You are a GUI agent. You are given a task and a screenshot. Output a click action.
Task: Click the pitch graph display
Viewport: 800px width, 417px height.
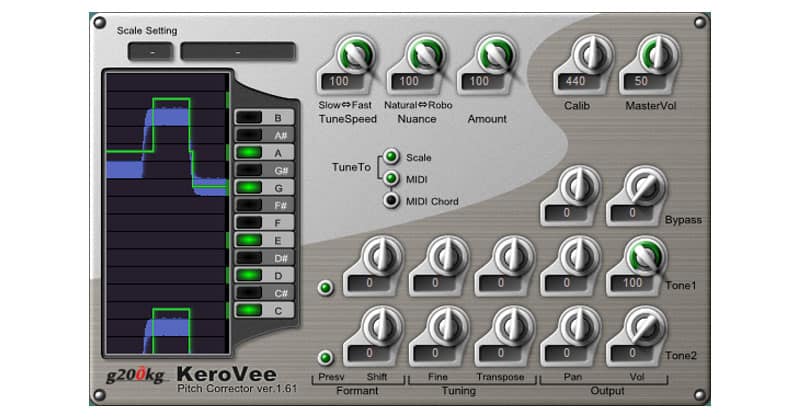(x=167, y=213)
